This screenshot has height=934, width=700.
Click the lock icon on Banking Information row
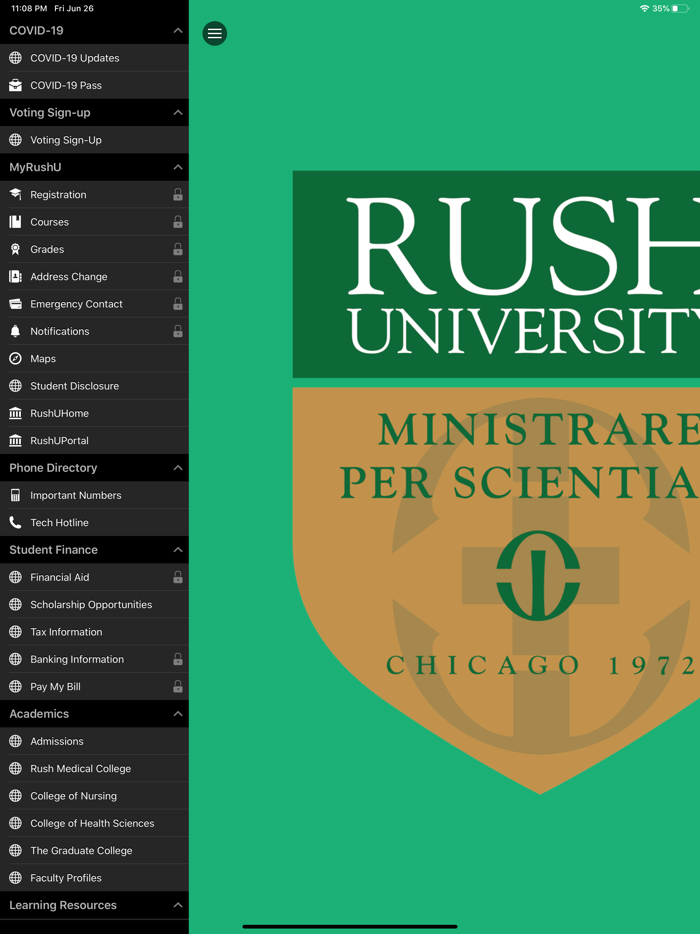pos(178,659)
